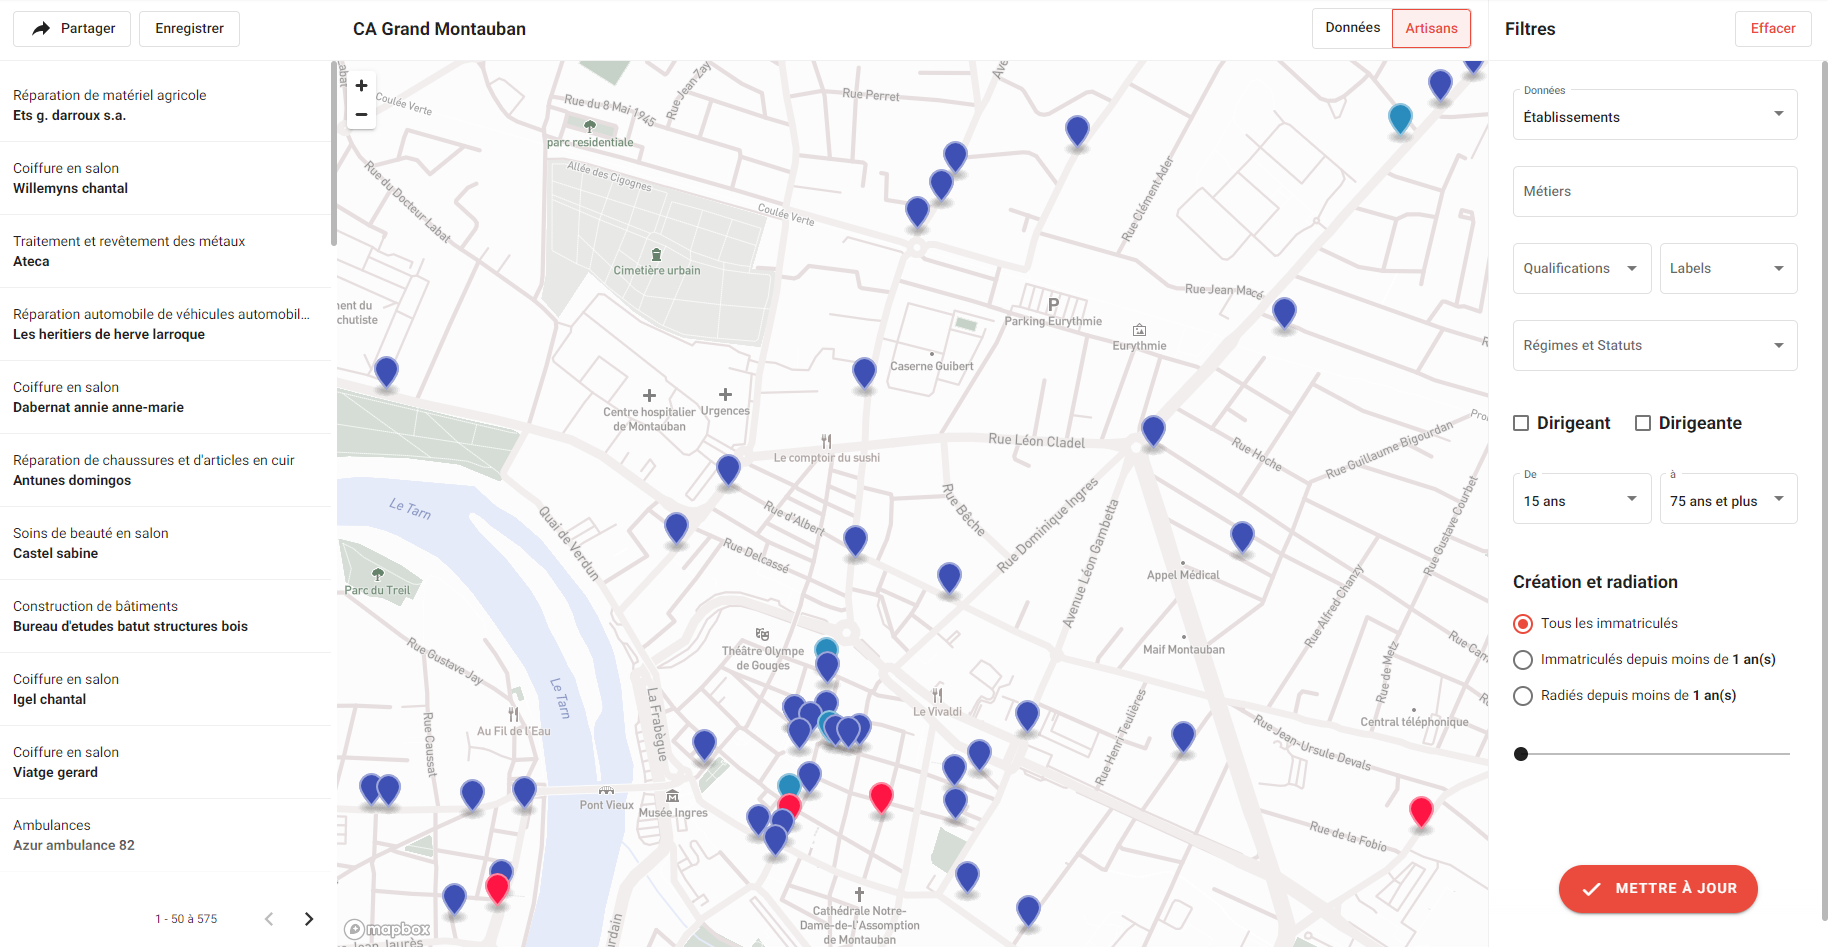
Task: Click the Mettre à jour button
Action: (x=1658, y=889)
